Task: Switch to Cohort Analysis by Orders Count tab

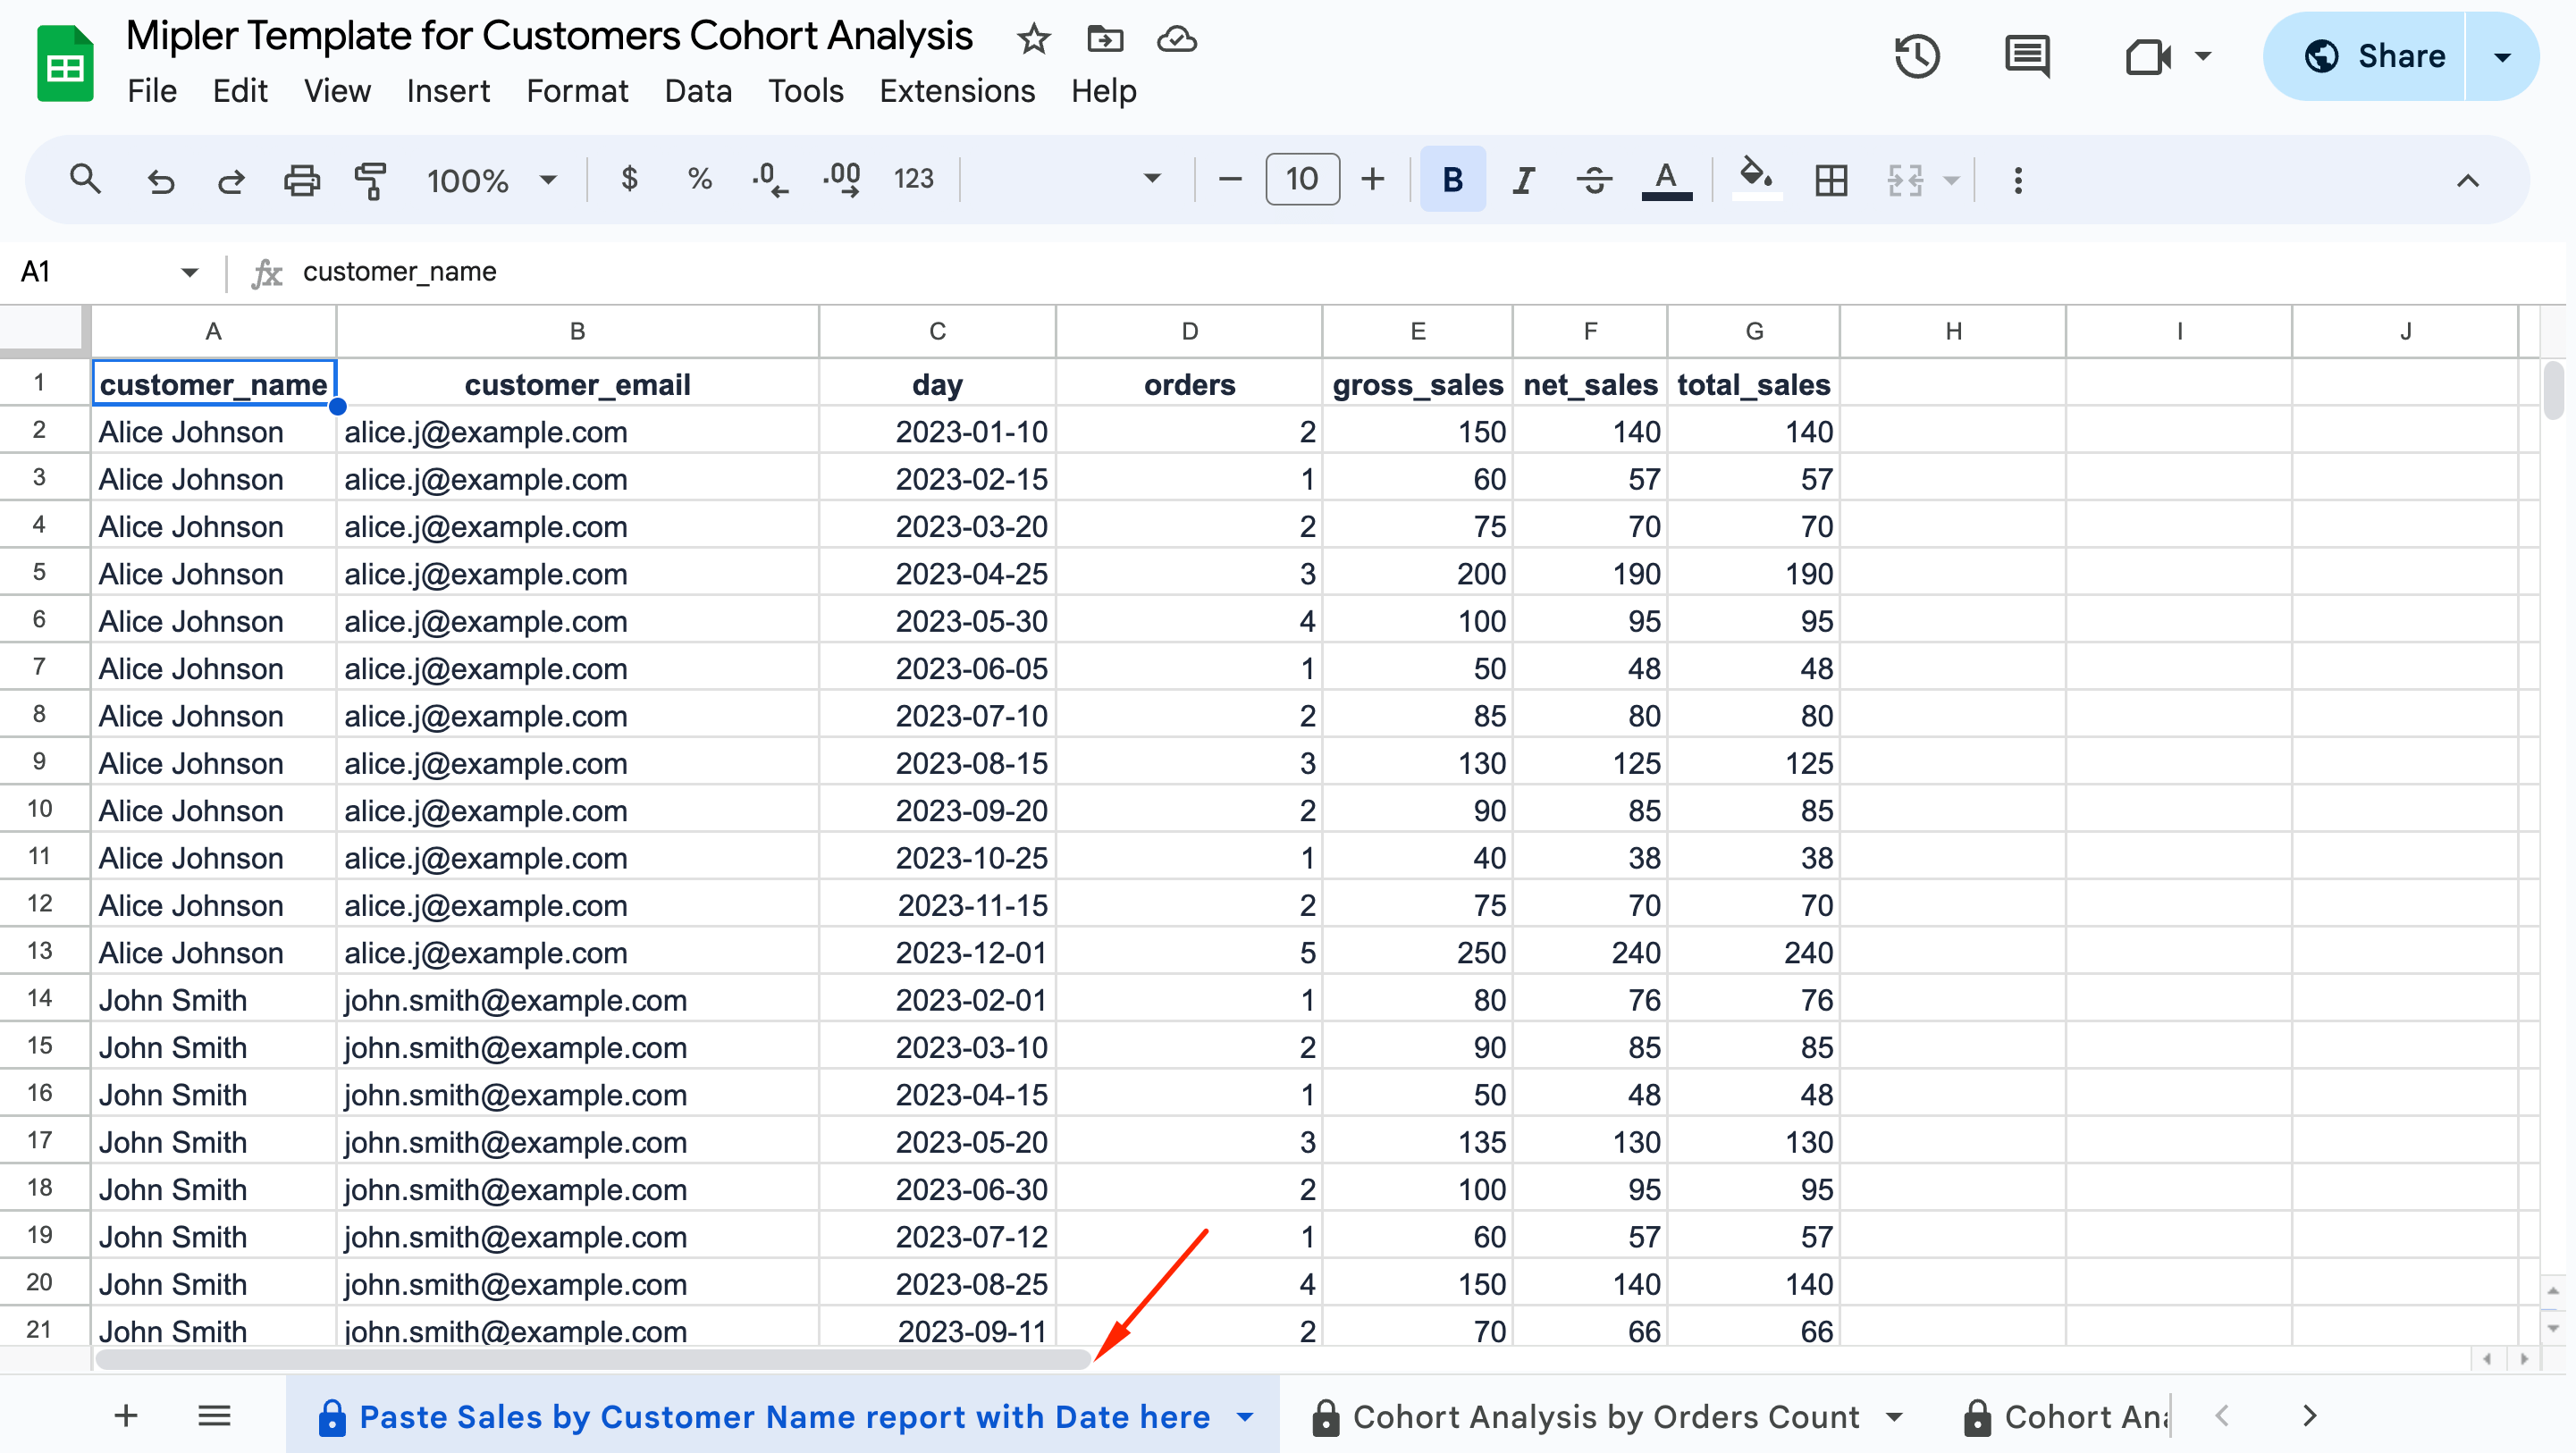Action: click(x=1604, y=1416)
